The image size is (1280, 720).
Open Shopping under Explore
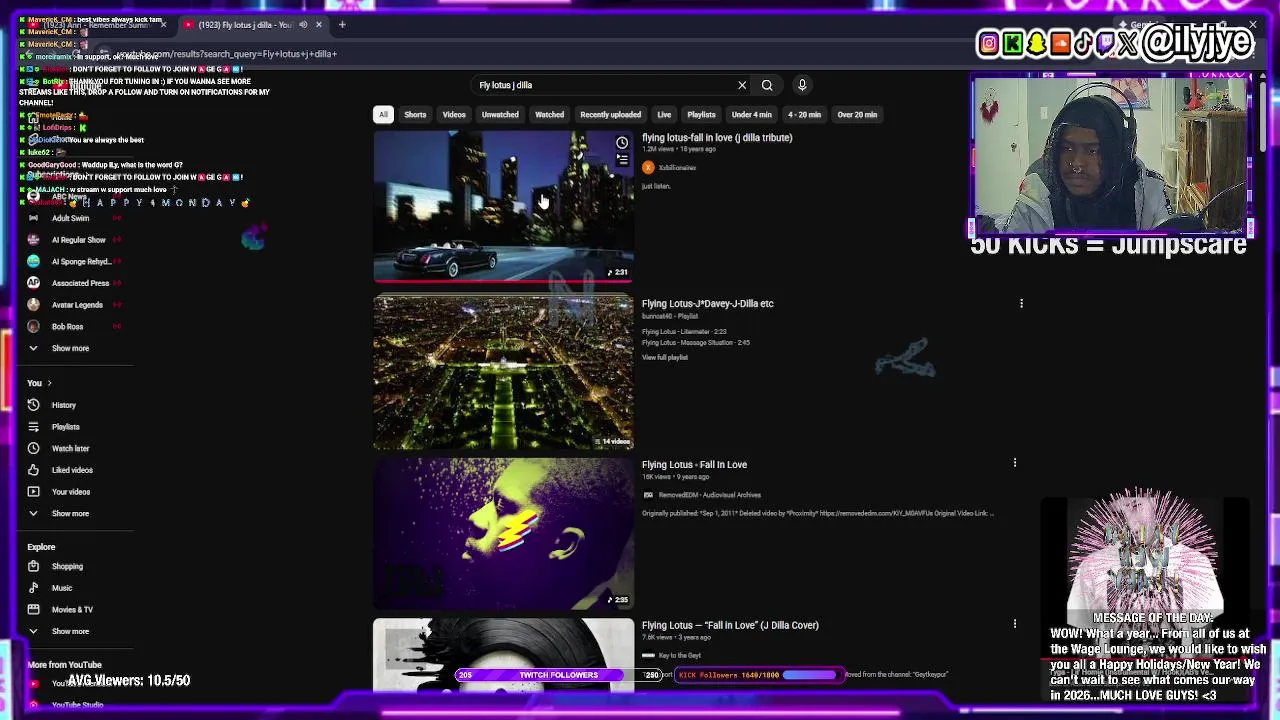click(67, 566)
